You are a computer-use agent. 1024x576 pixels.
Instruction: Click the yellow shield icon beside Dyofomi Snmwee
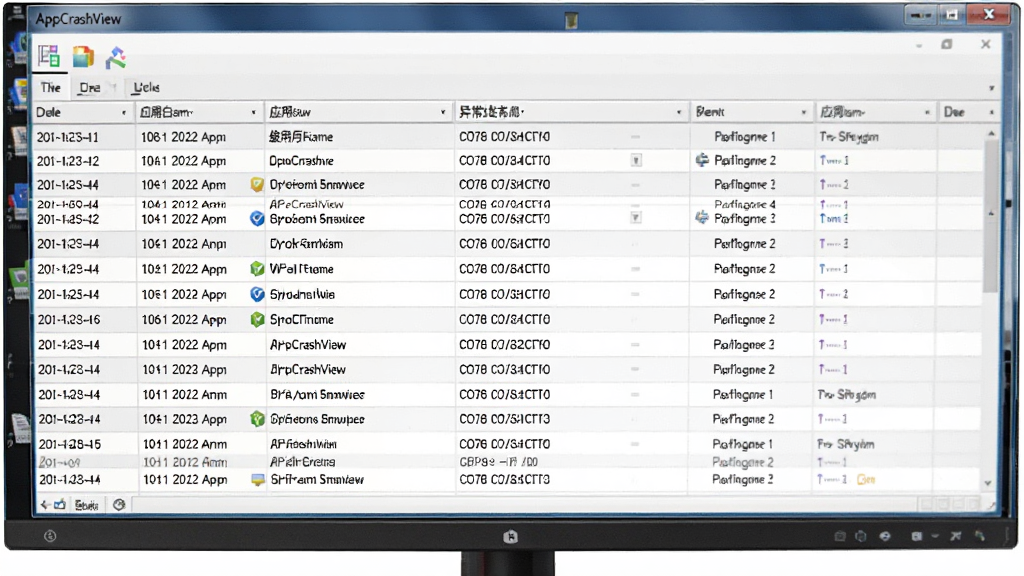(257, 185)
